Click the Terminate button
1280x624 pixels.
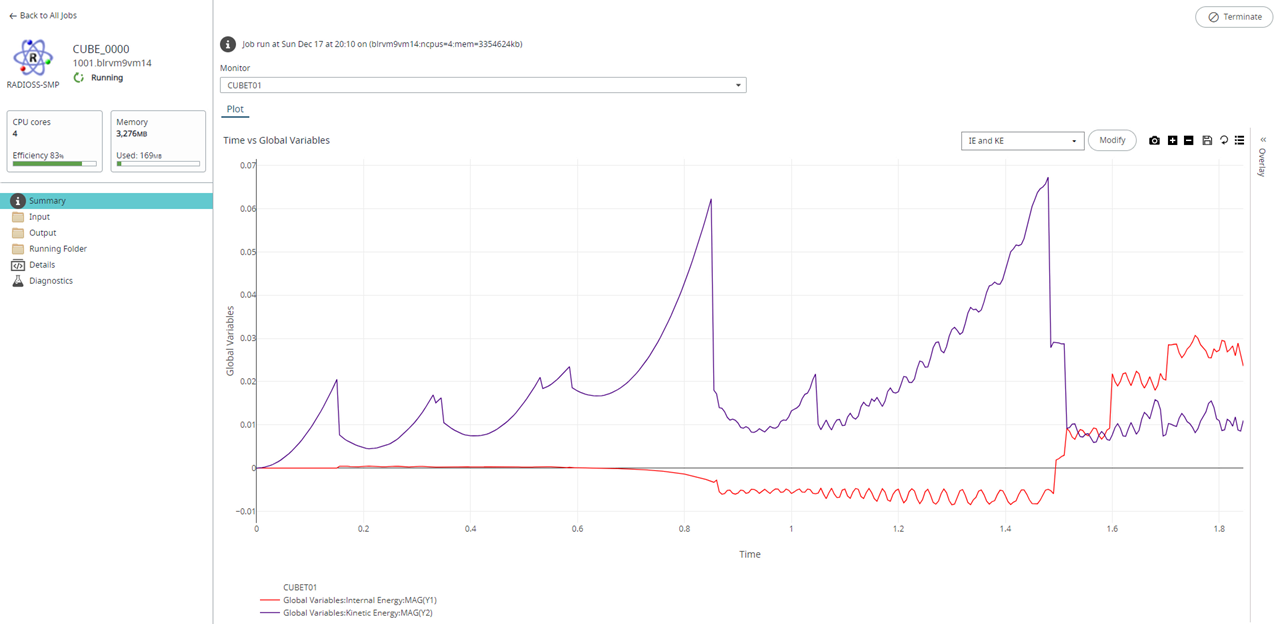click(x=1234, y=17)
